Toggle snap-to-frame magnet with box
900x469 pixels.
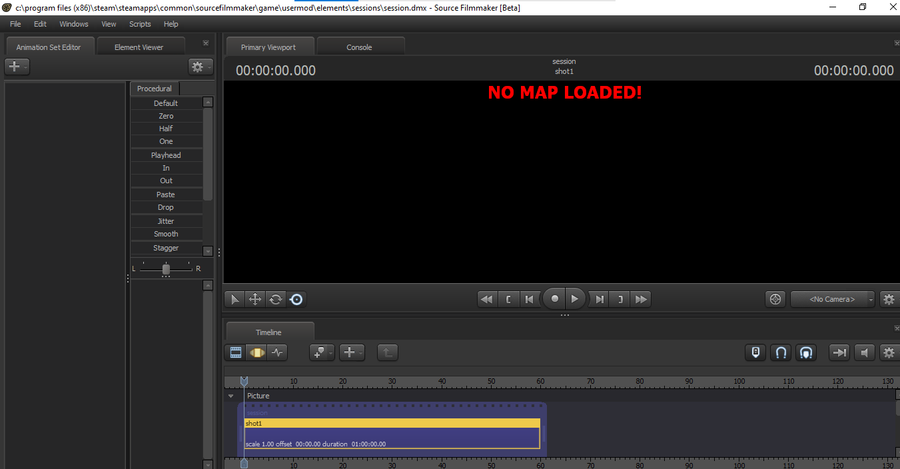click(806, 352)
